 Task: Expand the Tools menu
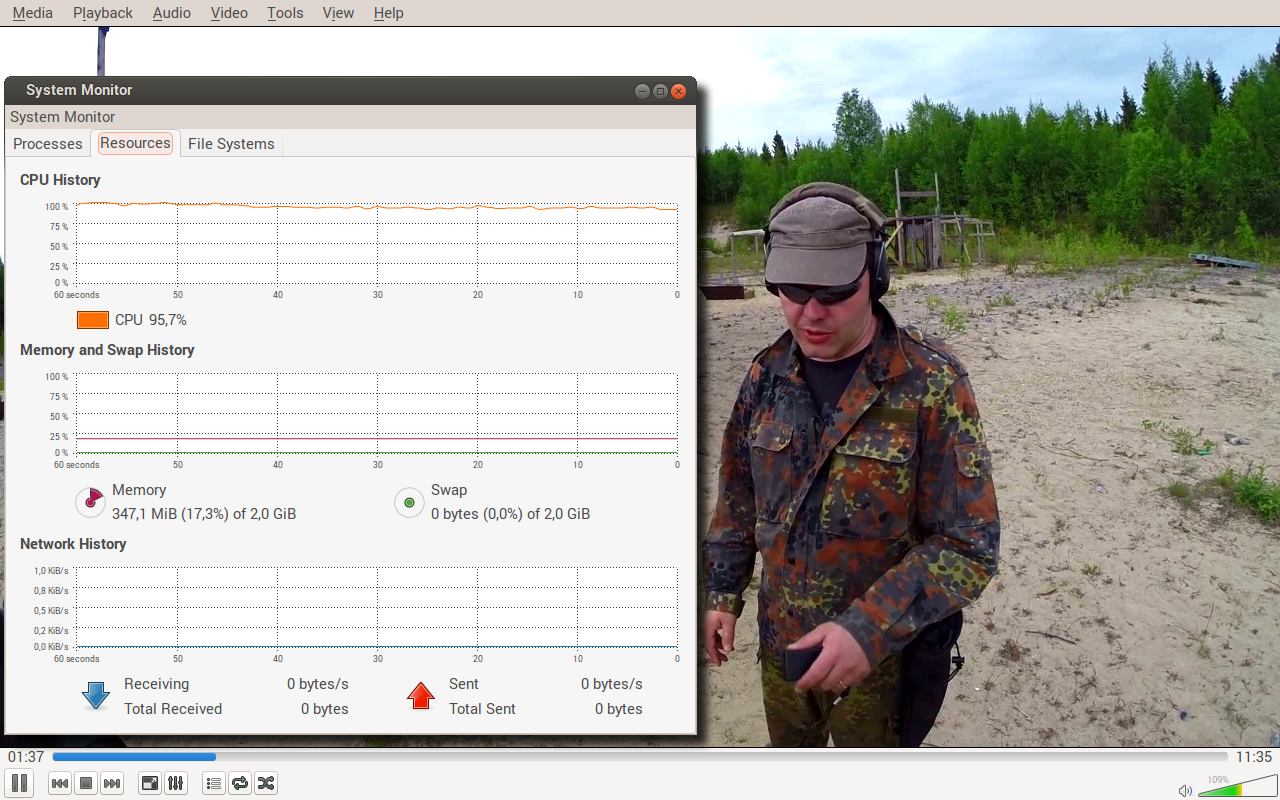(x=285, y=13)
